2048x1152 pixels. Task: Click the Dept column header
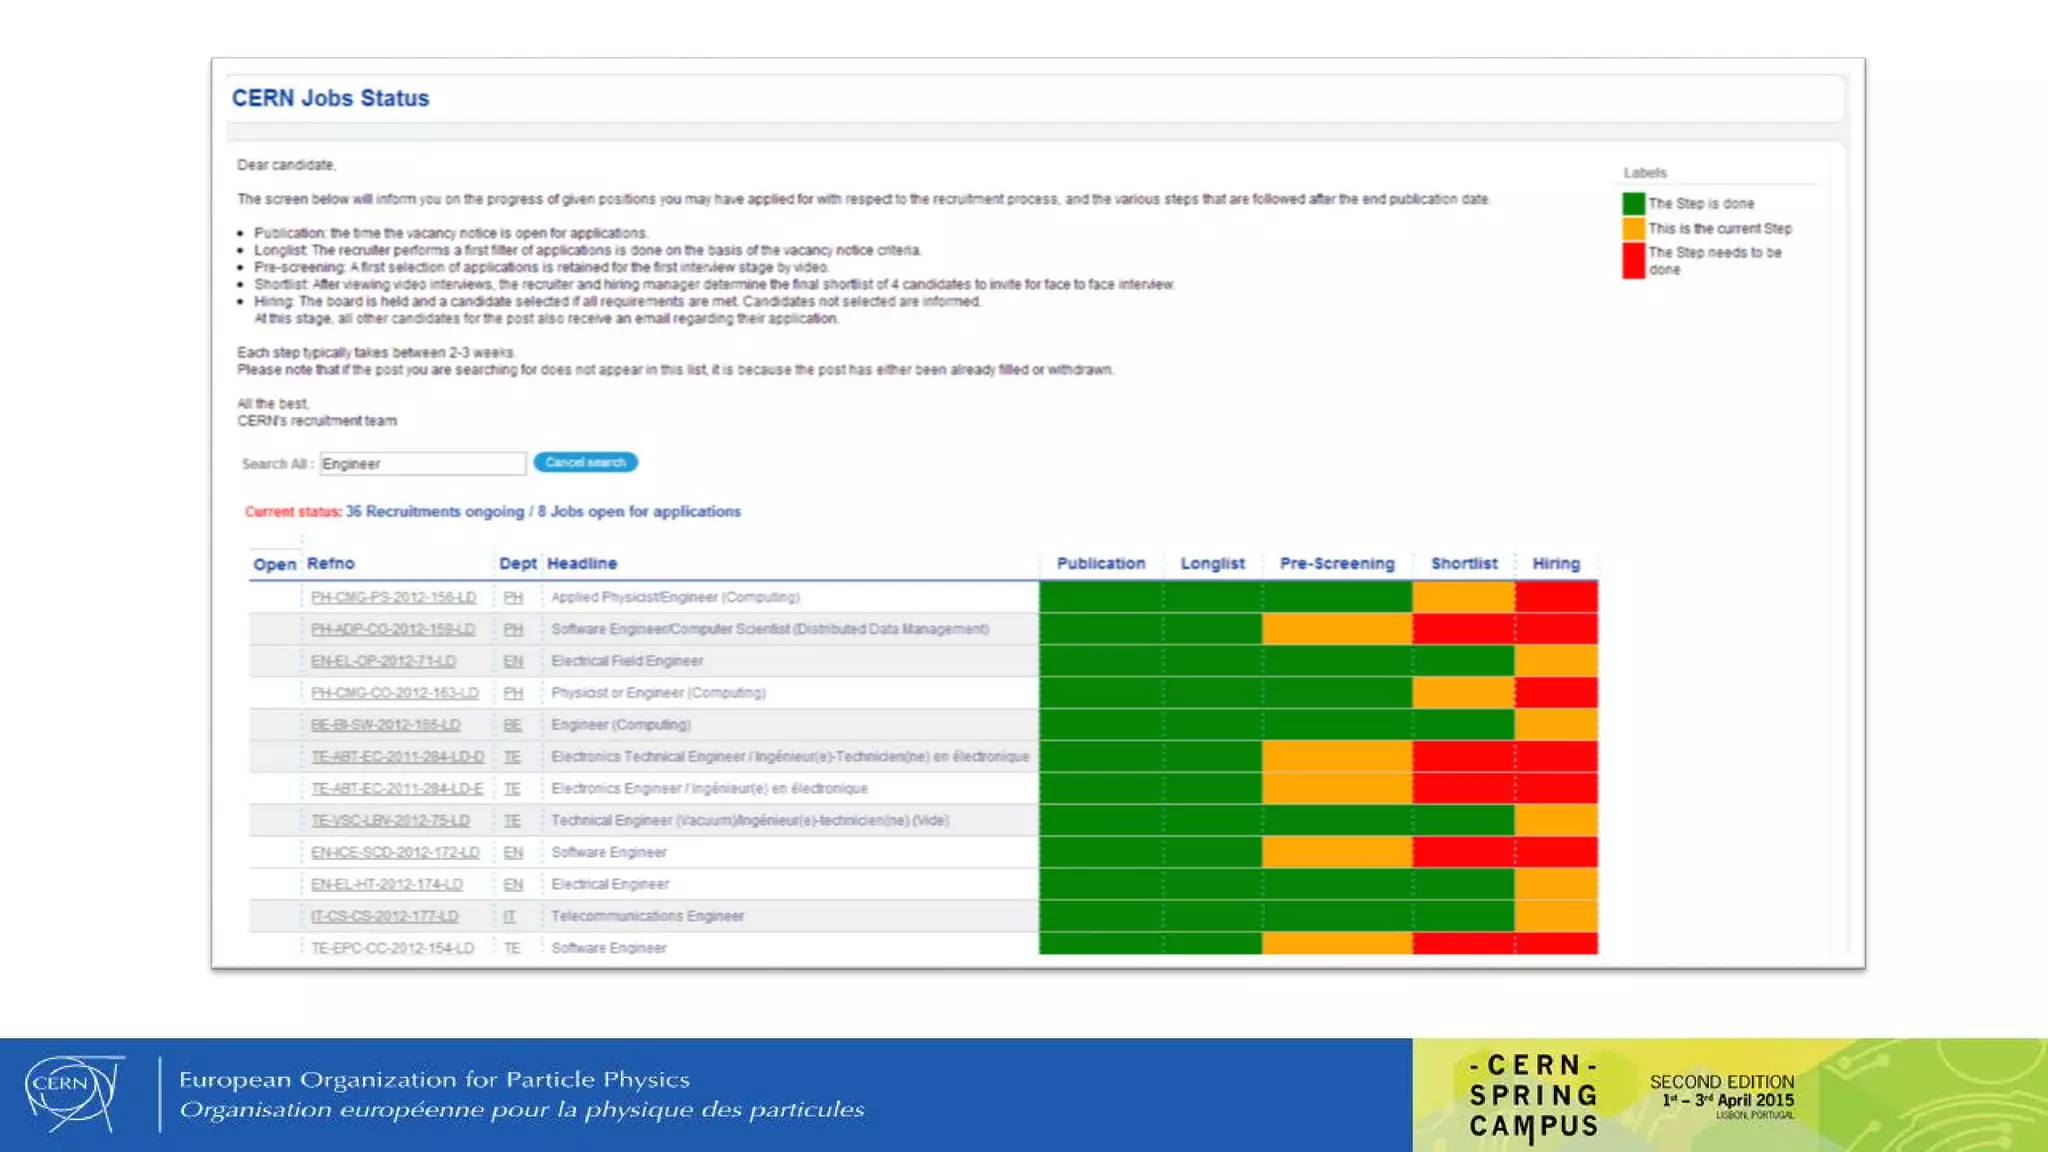point(517,564)
